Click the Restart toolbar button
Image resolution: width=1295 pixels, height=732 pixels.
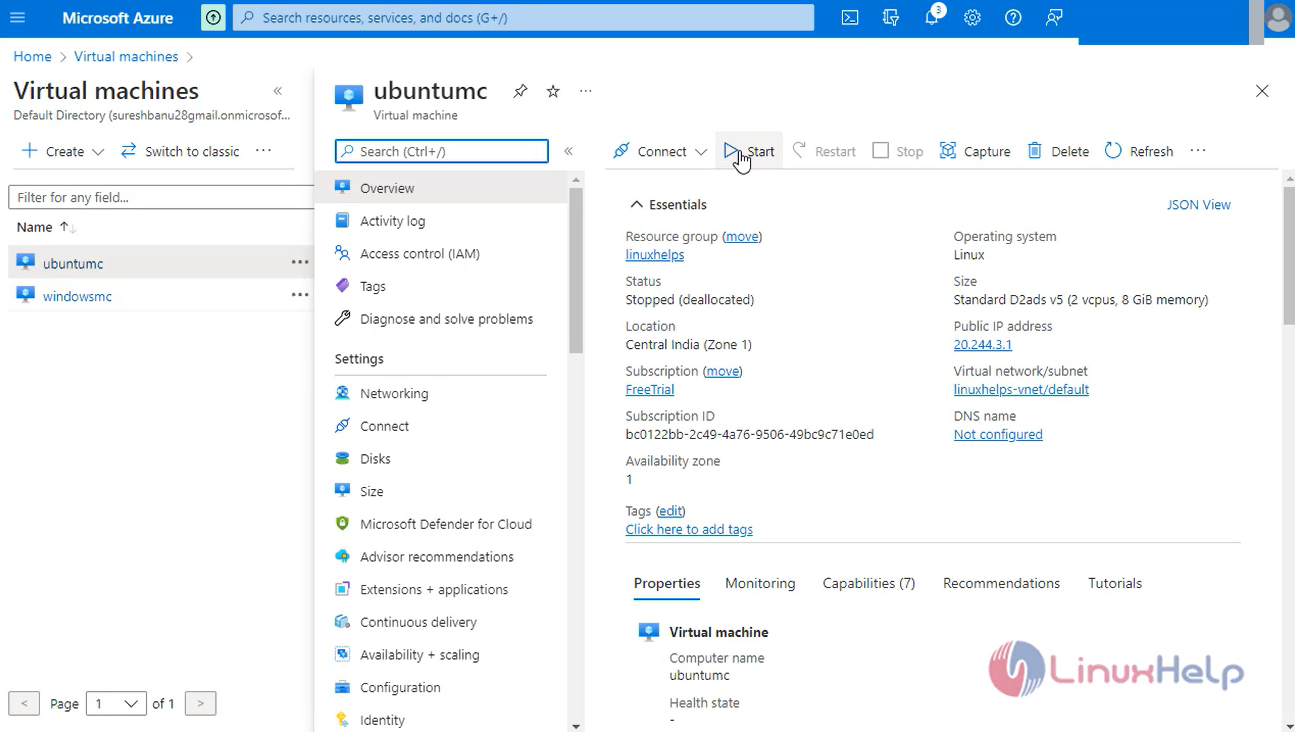click(824, 151)
